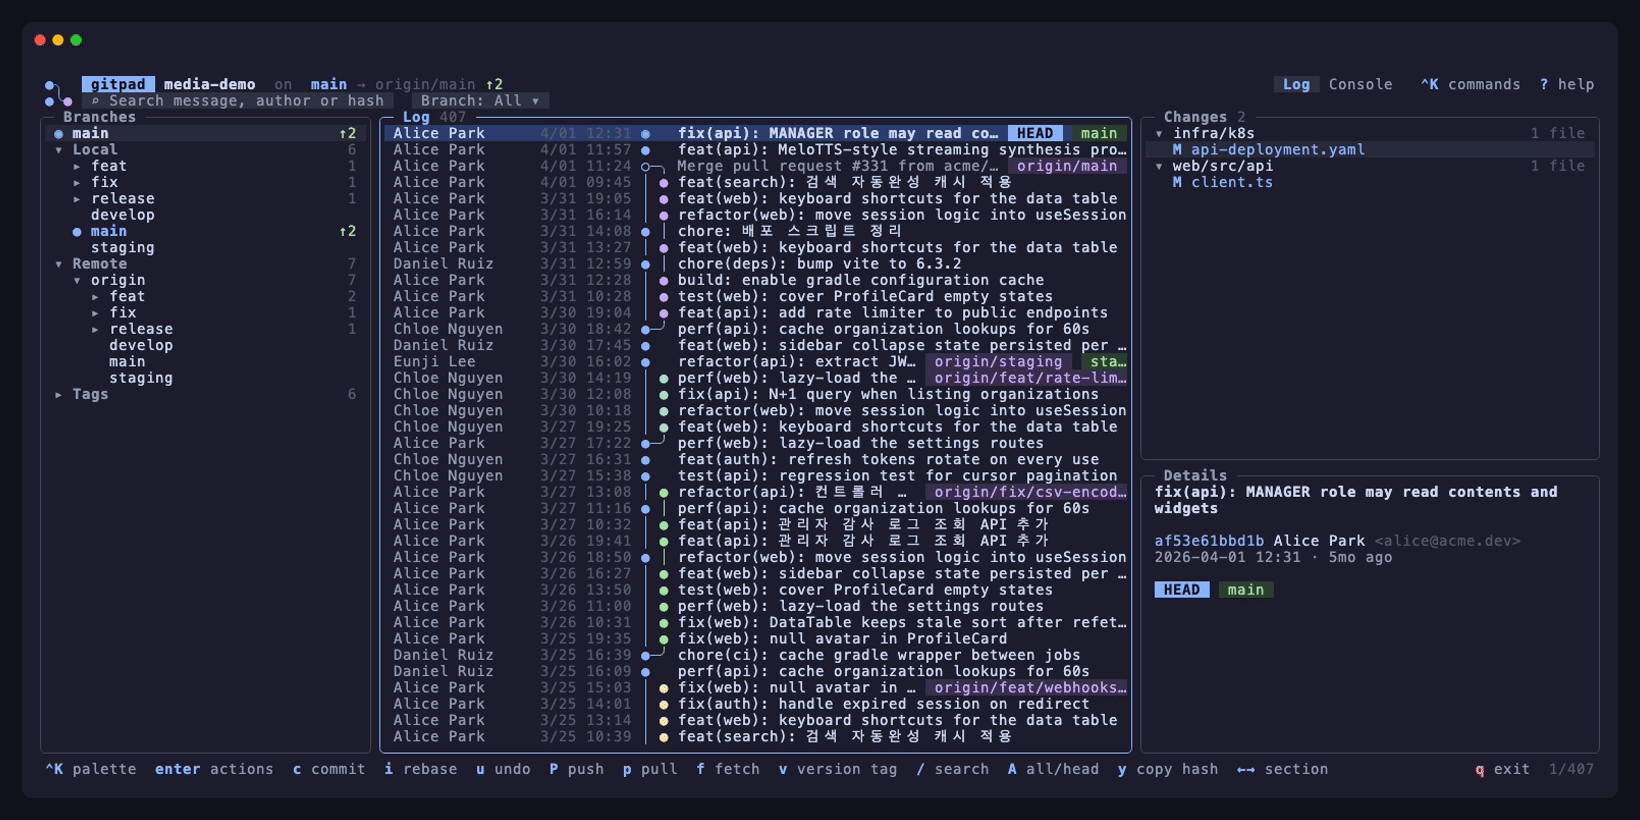This screenshot has width=1640, height=820.
Task: Select the local develop branch
Action: point(123,215)
